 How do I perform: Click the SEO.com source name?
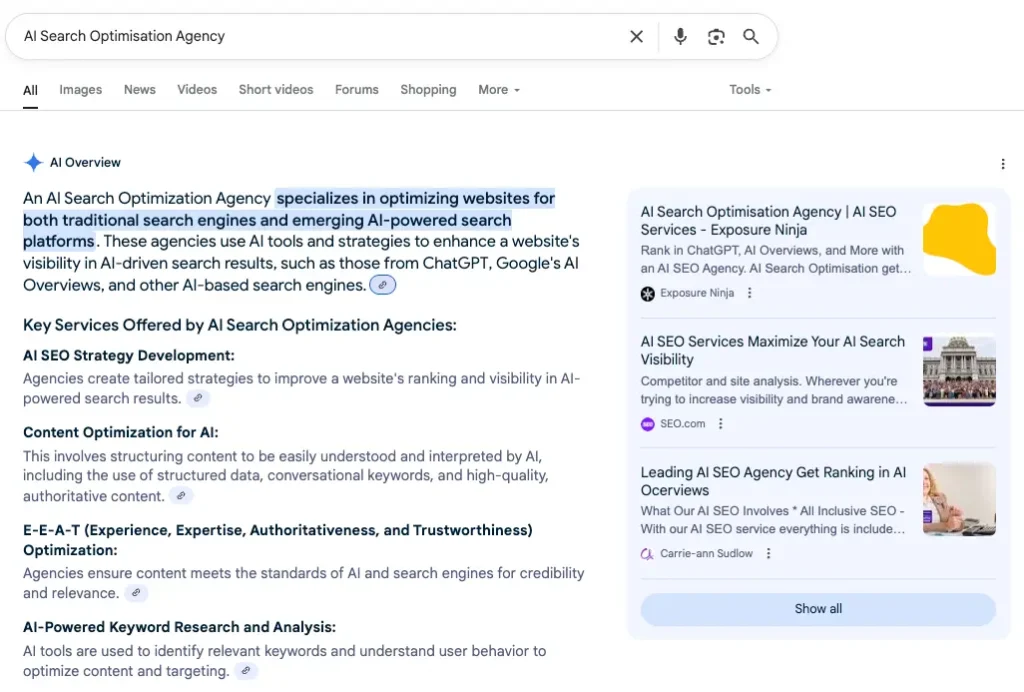[682, 424]
